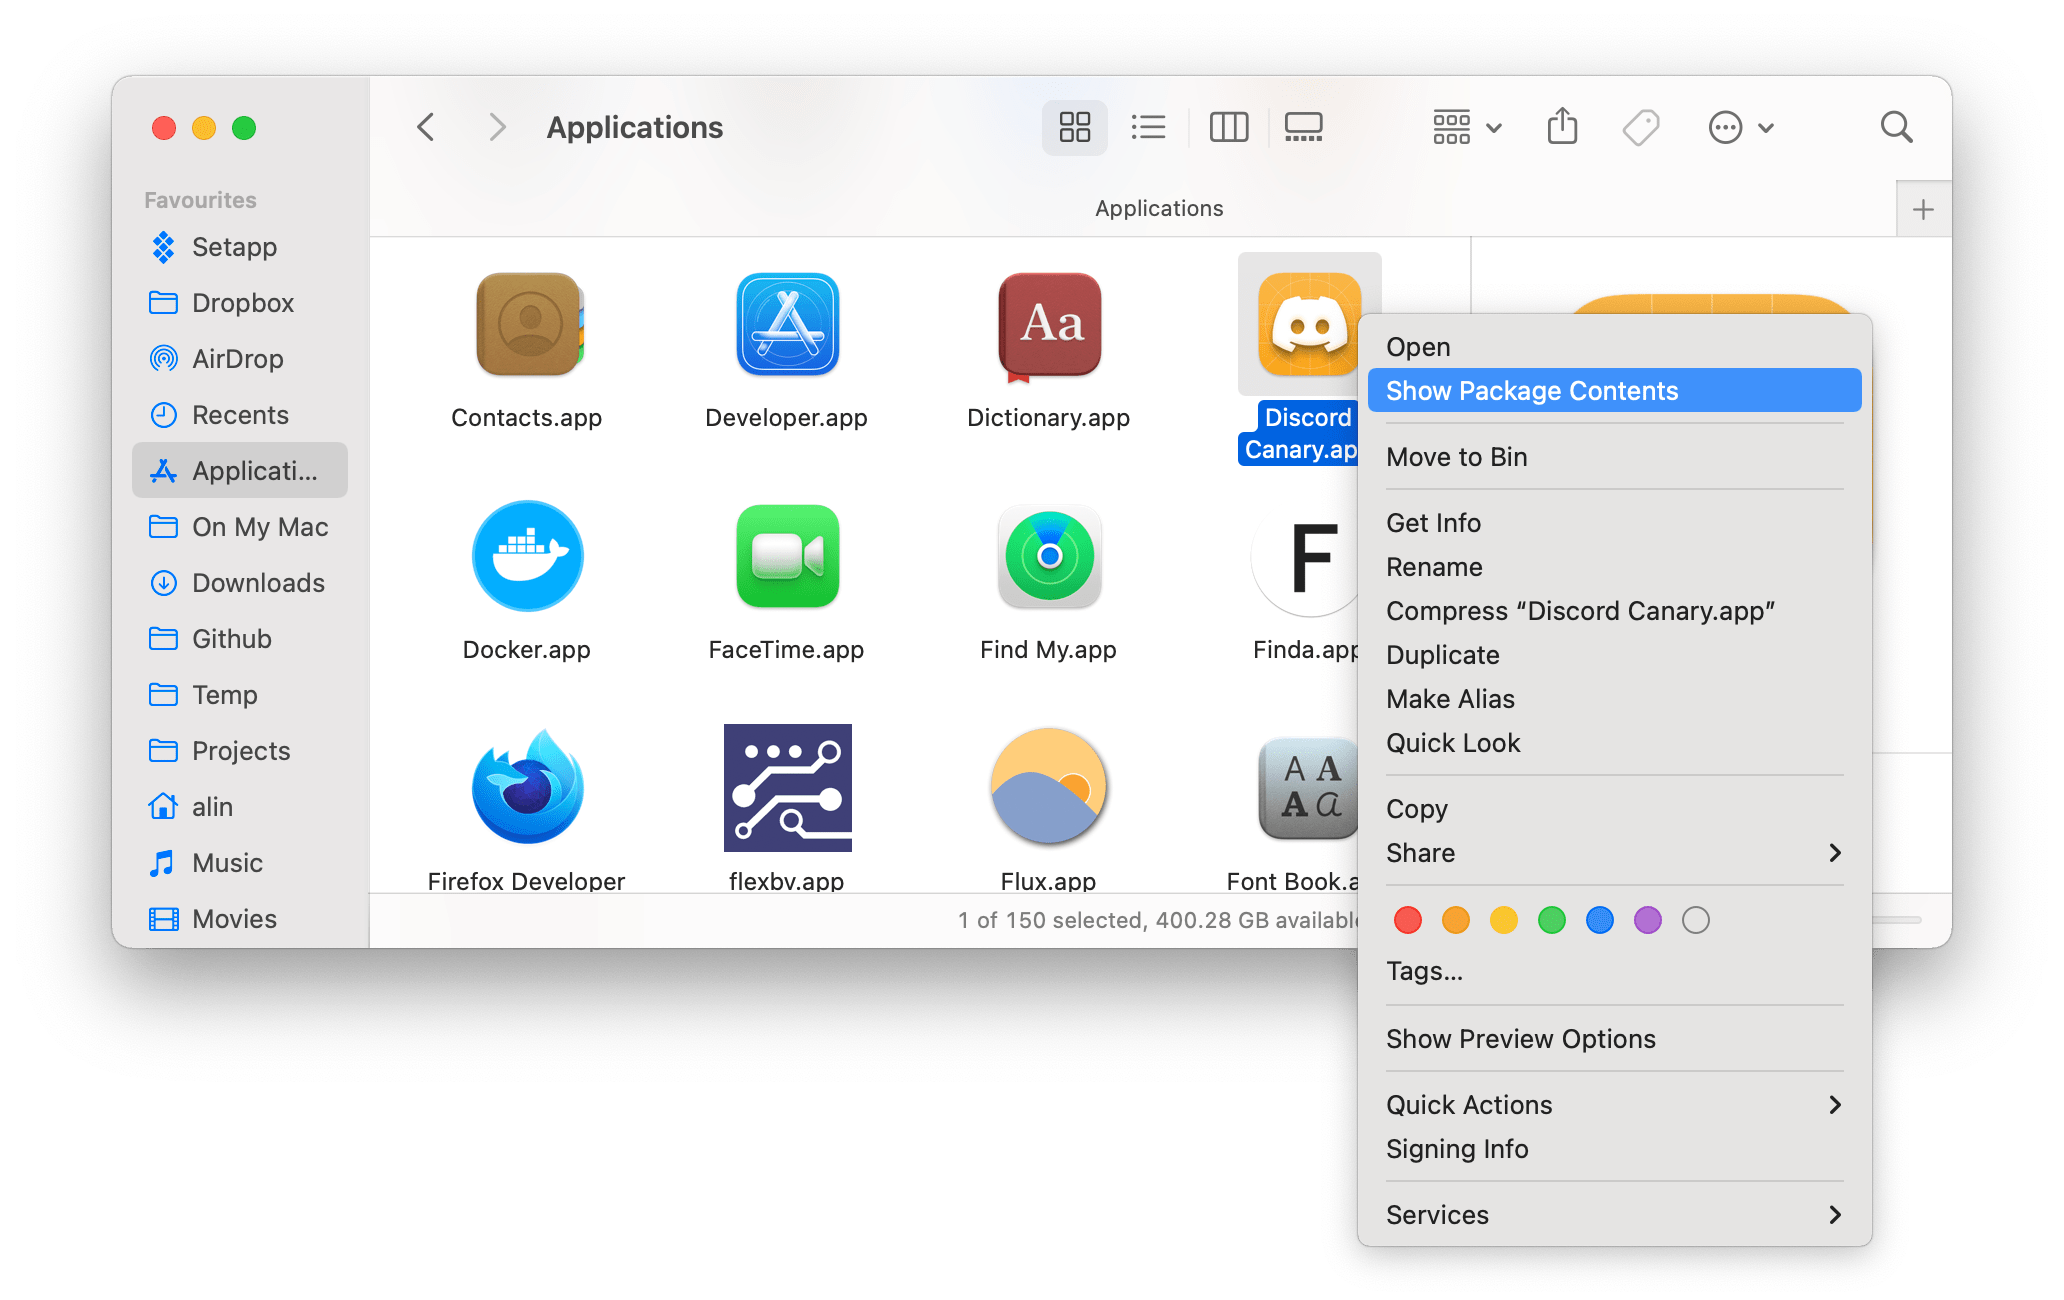The width and height of the screenshot is (2064, 1300).
Task: Choose Open from the context menu
Action: [x=1614, y=347]
